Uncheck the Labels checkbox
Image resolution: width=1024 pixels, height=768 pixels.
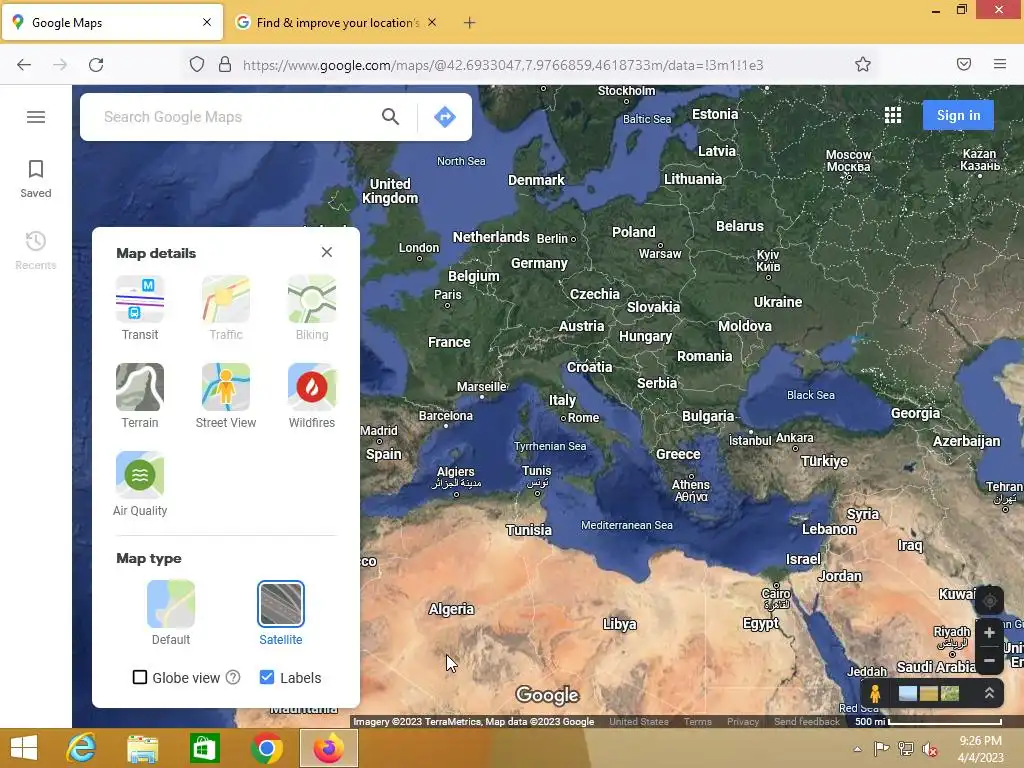[x=266, y=677]
